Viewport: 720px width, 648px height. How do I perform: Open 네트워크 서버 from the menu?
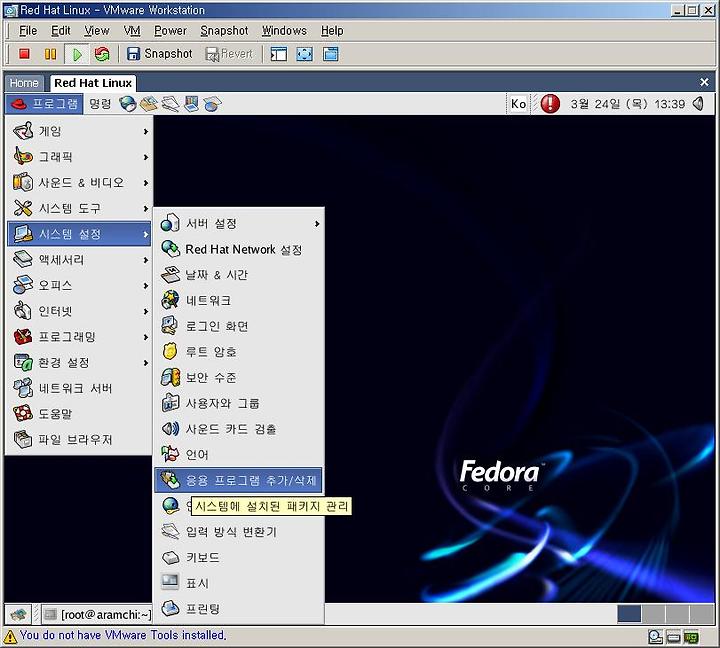click(79, 389)
